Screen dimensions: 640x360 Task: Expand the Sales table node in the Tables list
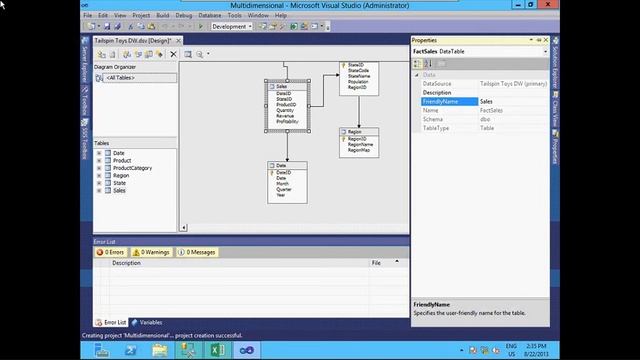pos(99,191)
